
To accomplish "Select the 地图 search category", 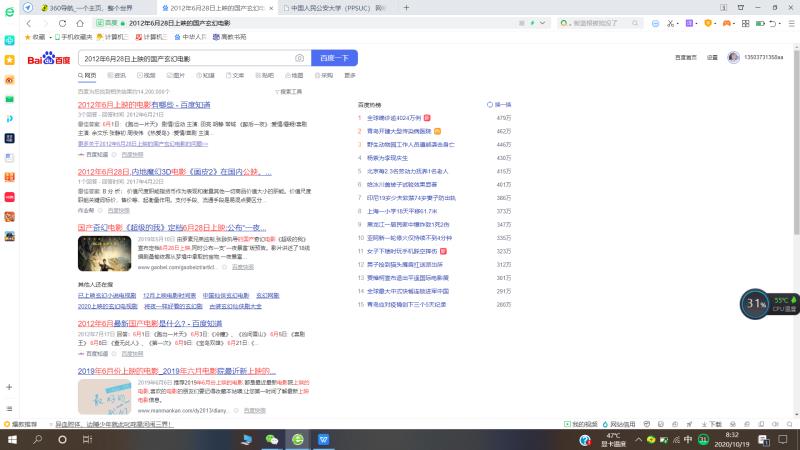I will click(x=294, y=76).
